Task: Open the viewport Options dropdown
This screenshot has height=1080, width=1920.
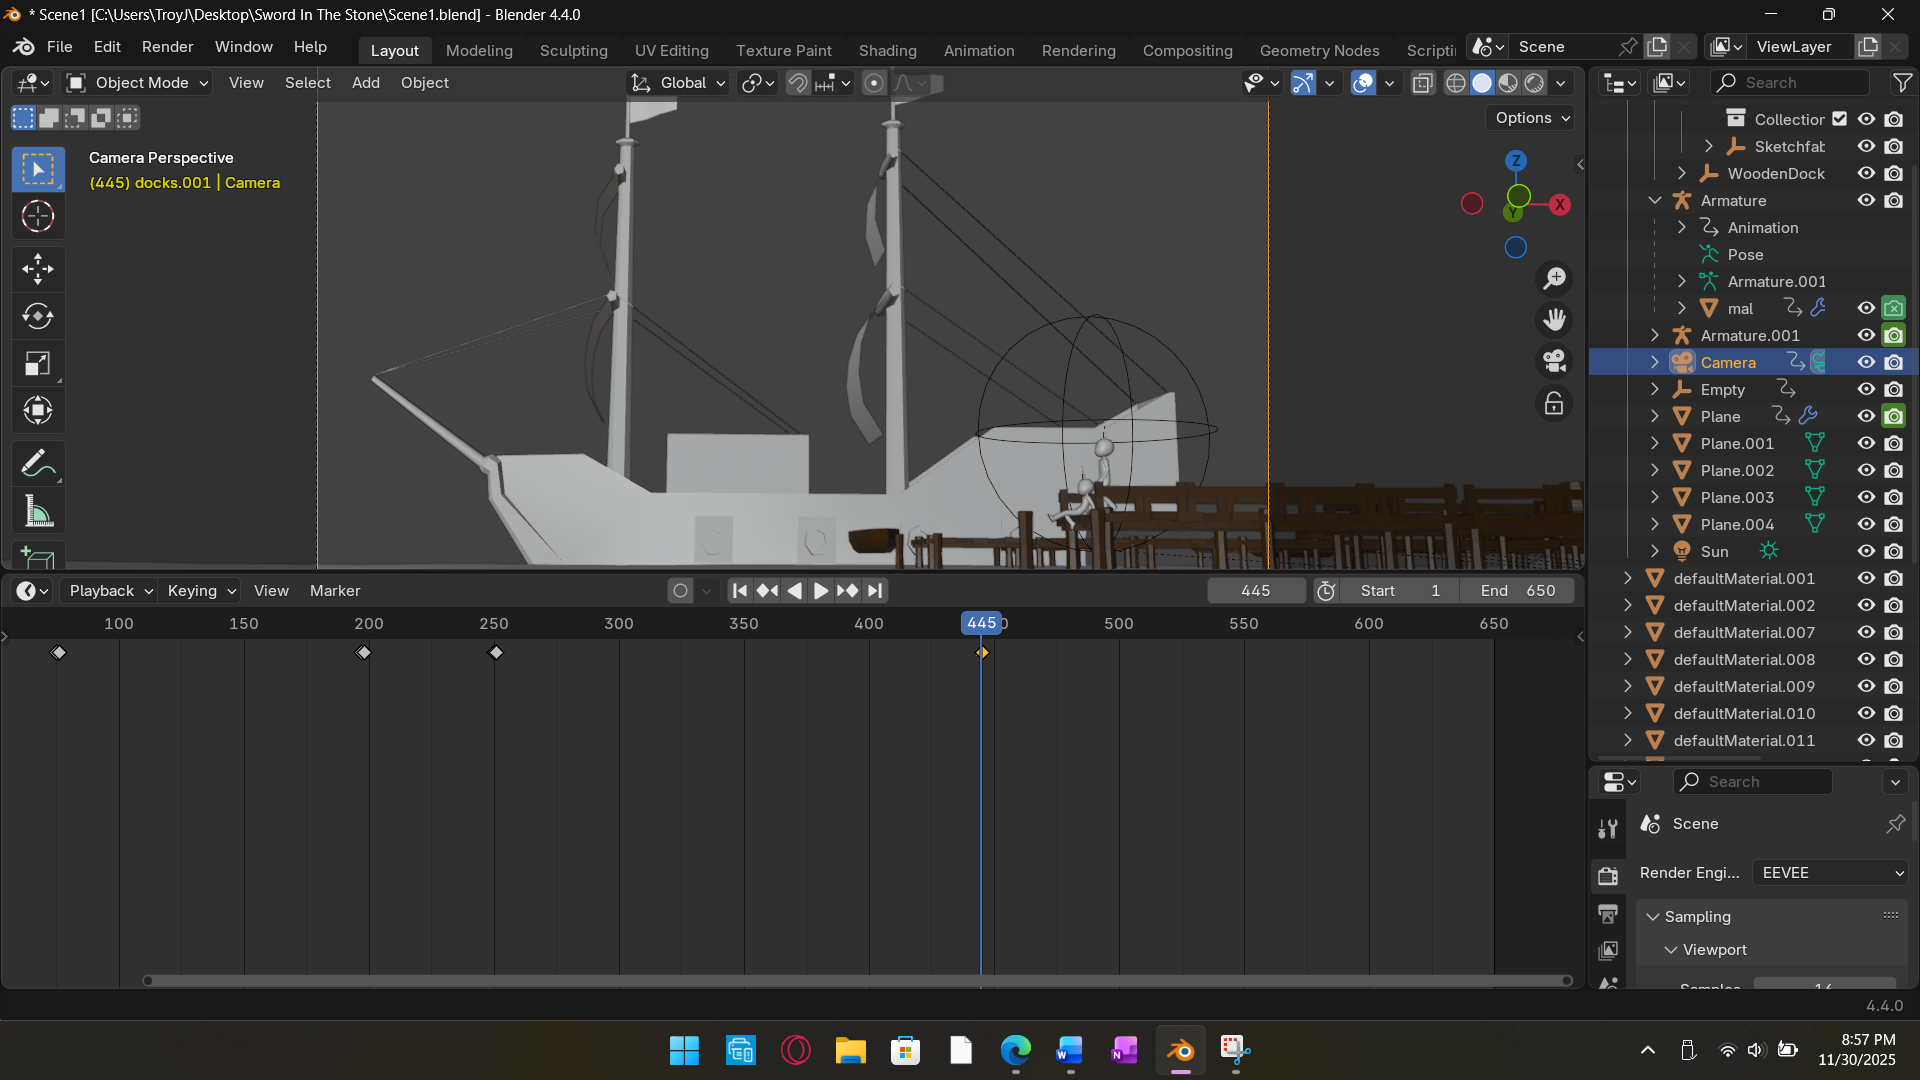Action: 1530,118
